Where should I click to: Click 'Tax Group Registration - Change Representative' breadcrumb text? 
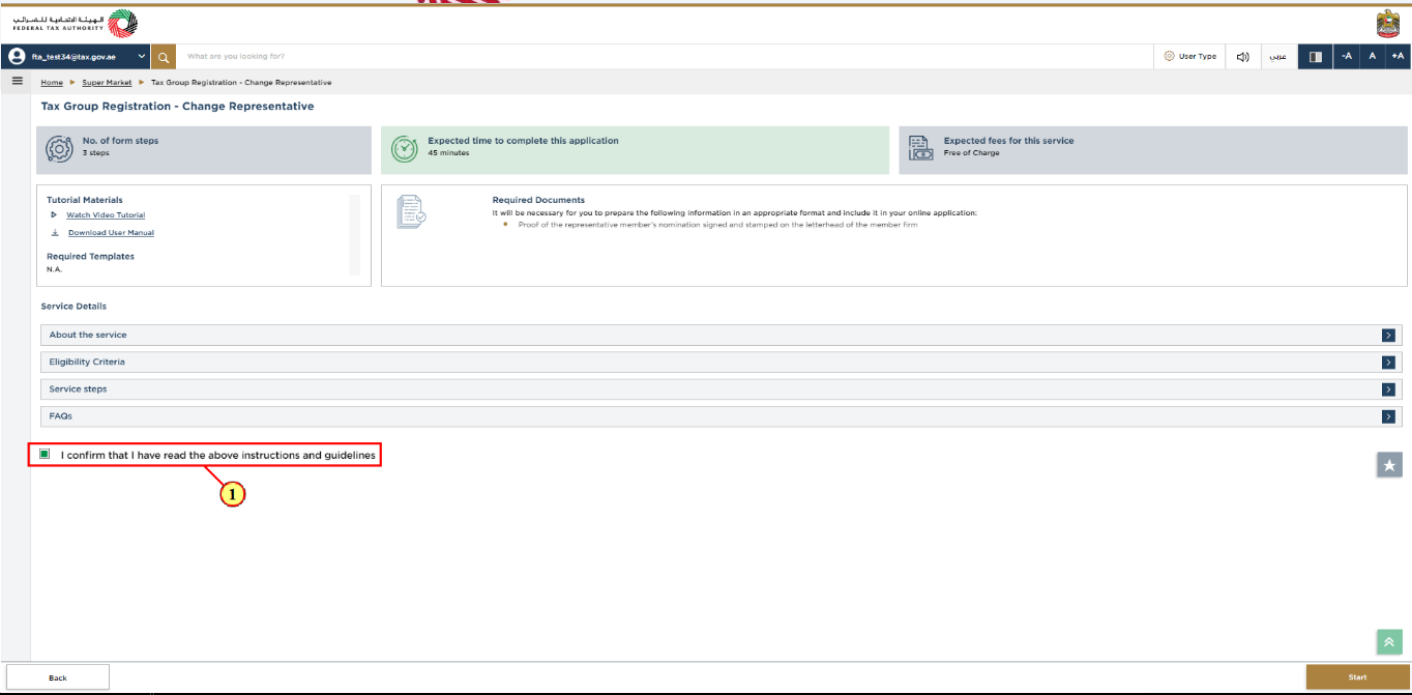pyautogui.click(x=241, y=83)
